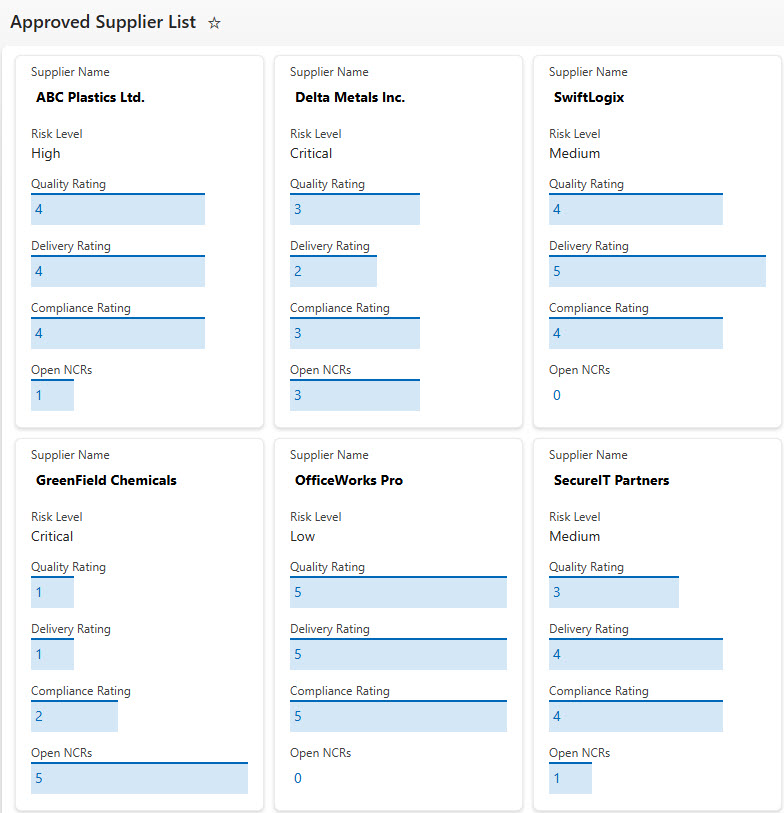
Task: Click Delta Metals Risk Level Critical
Action: (x=311, y=154)
